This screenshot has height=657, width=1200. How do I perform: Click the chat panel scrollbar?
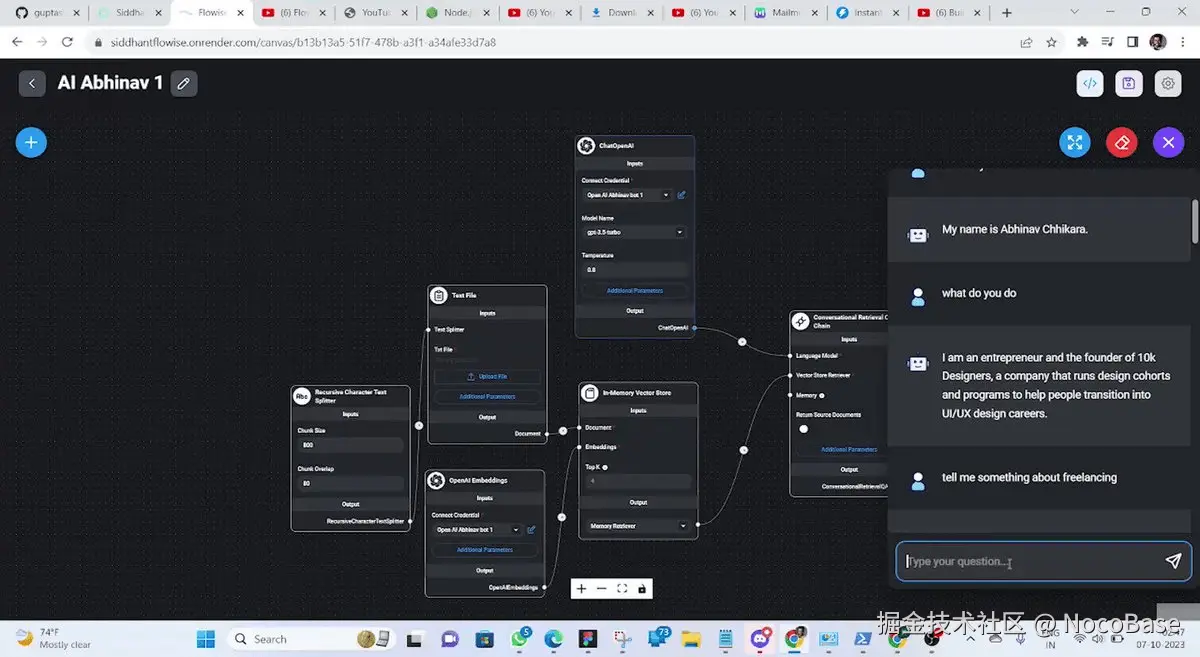pyautogui.click(x=1194, y=221)
